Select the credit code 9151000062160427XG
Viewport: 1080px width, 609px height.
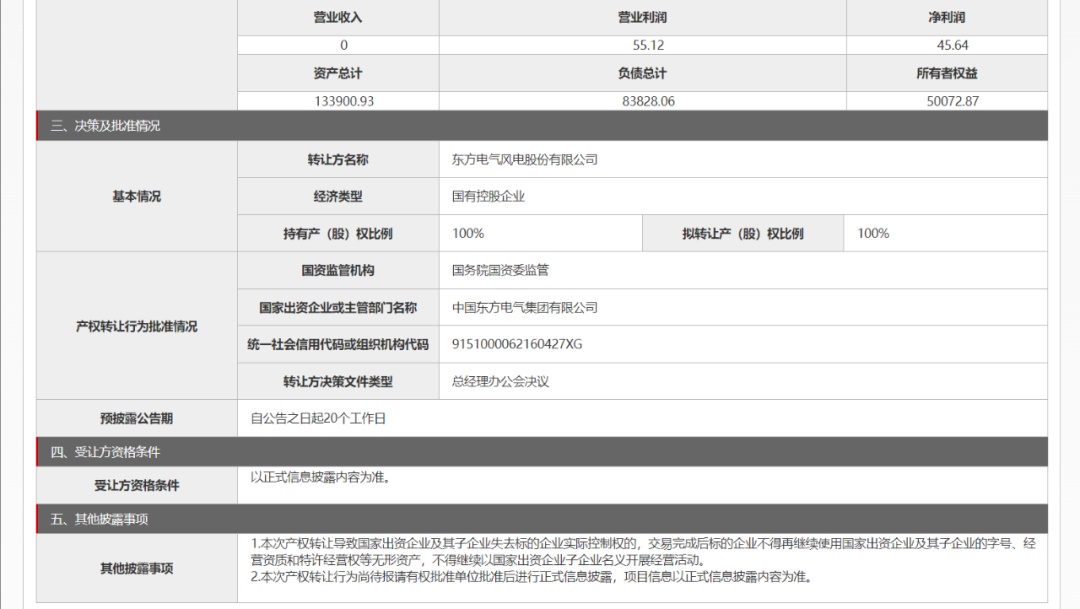517,344
